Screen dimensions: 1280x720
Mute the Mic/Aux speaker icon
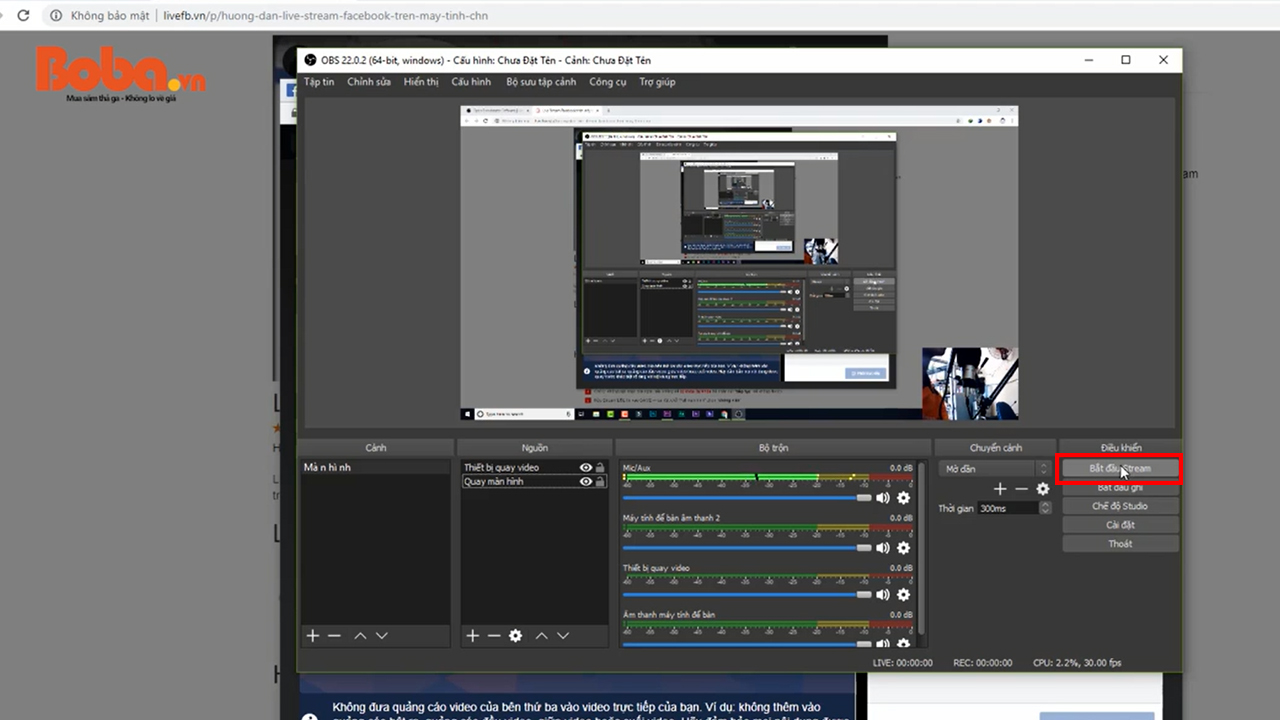point(883,498)
